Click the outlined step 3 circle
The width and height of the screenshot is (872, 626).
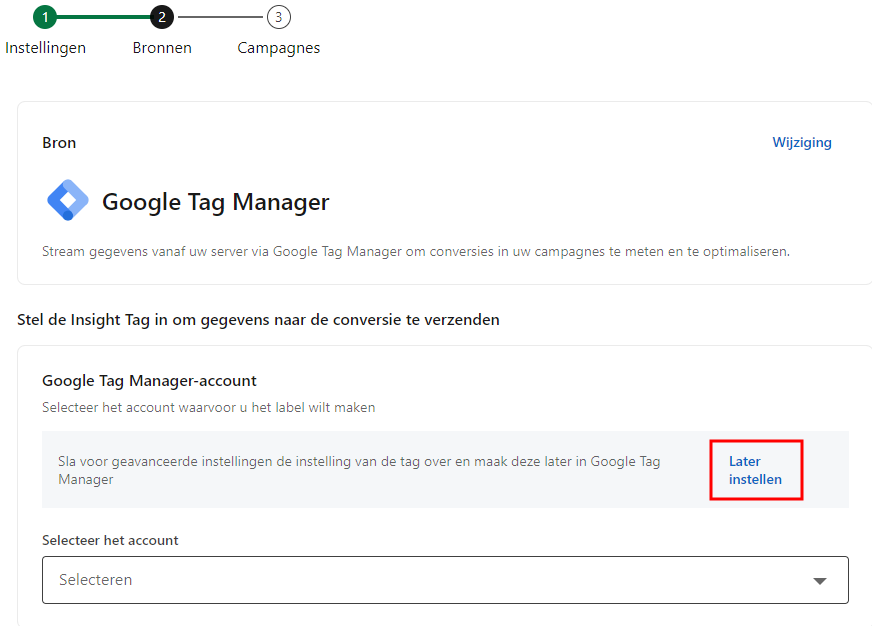279,17
